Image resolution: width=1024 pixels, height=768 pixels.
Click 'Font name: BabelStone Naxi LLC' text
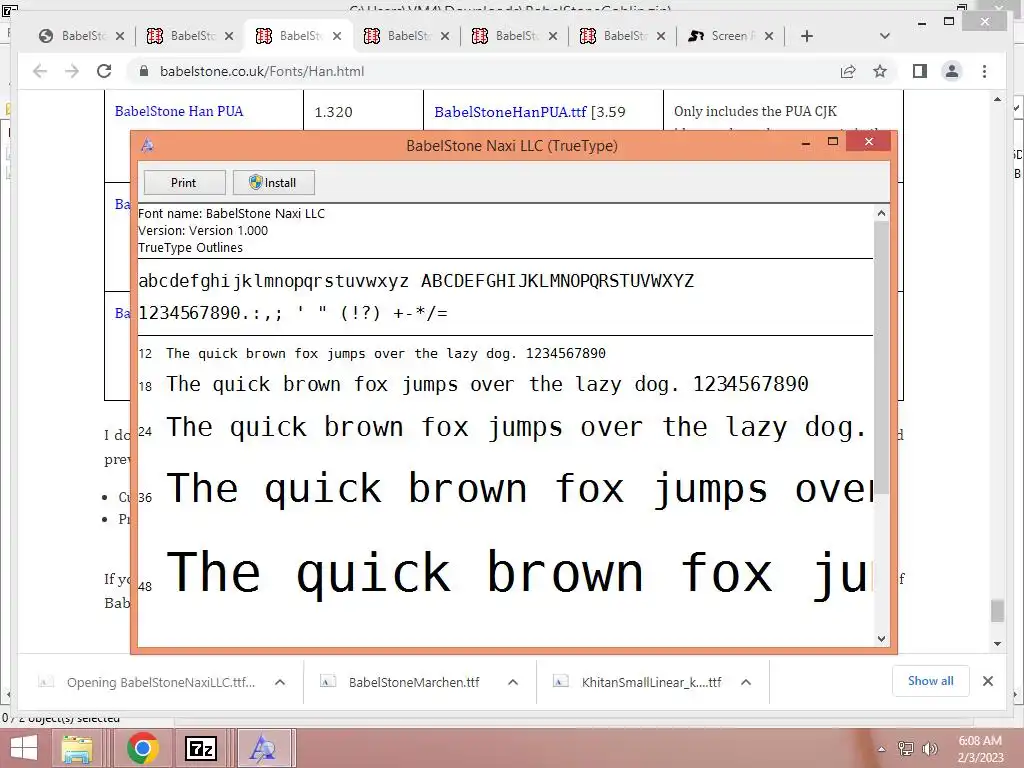click(x=231, y=214)
